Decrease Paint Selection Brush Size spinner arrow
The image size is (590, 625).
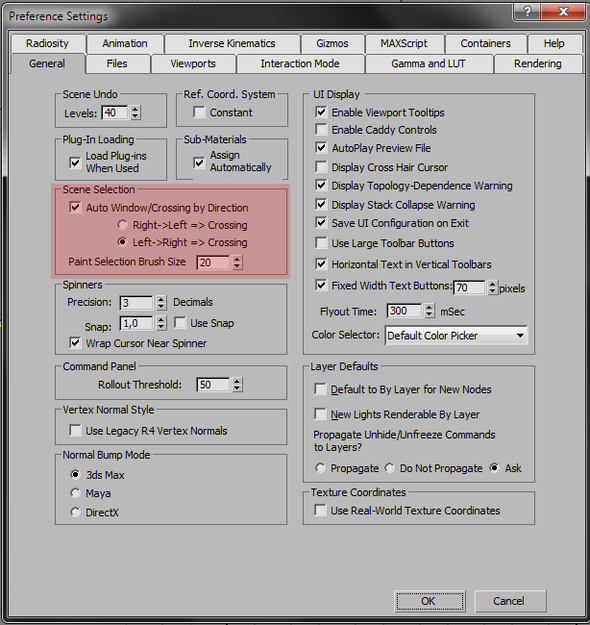pos(237,266)
